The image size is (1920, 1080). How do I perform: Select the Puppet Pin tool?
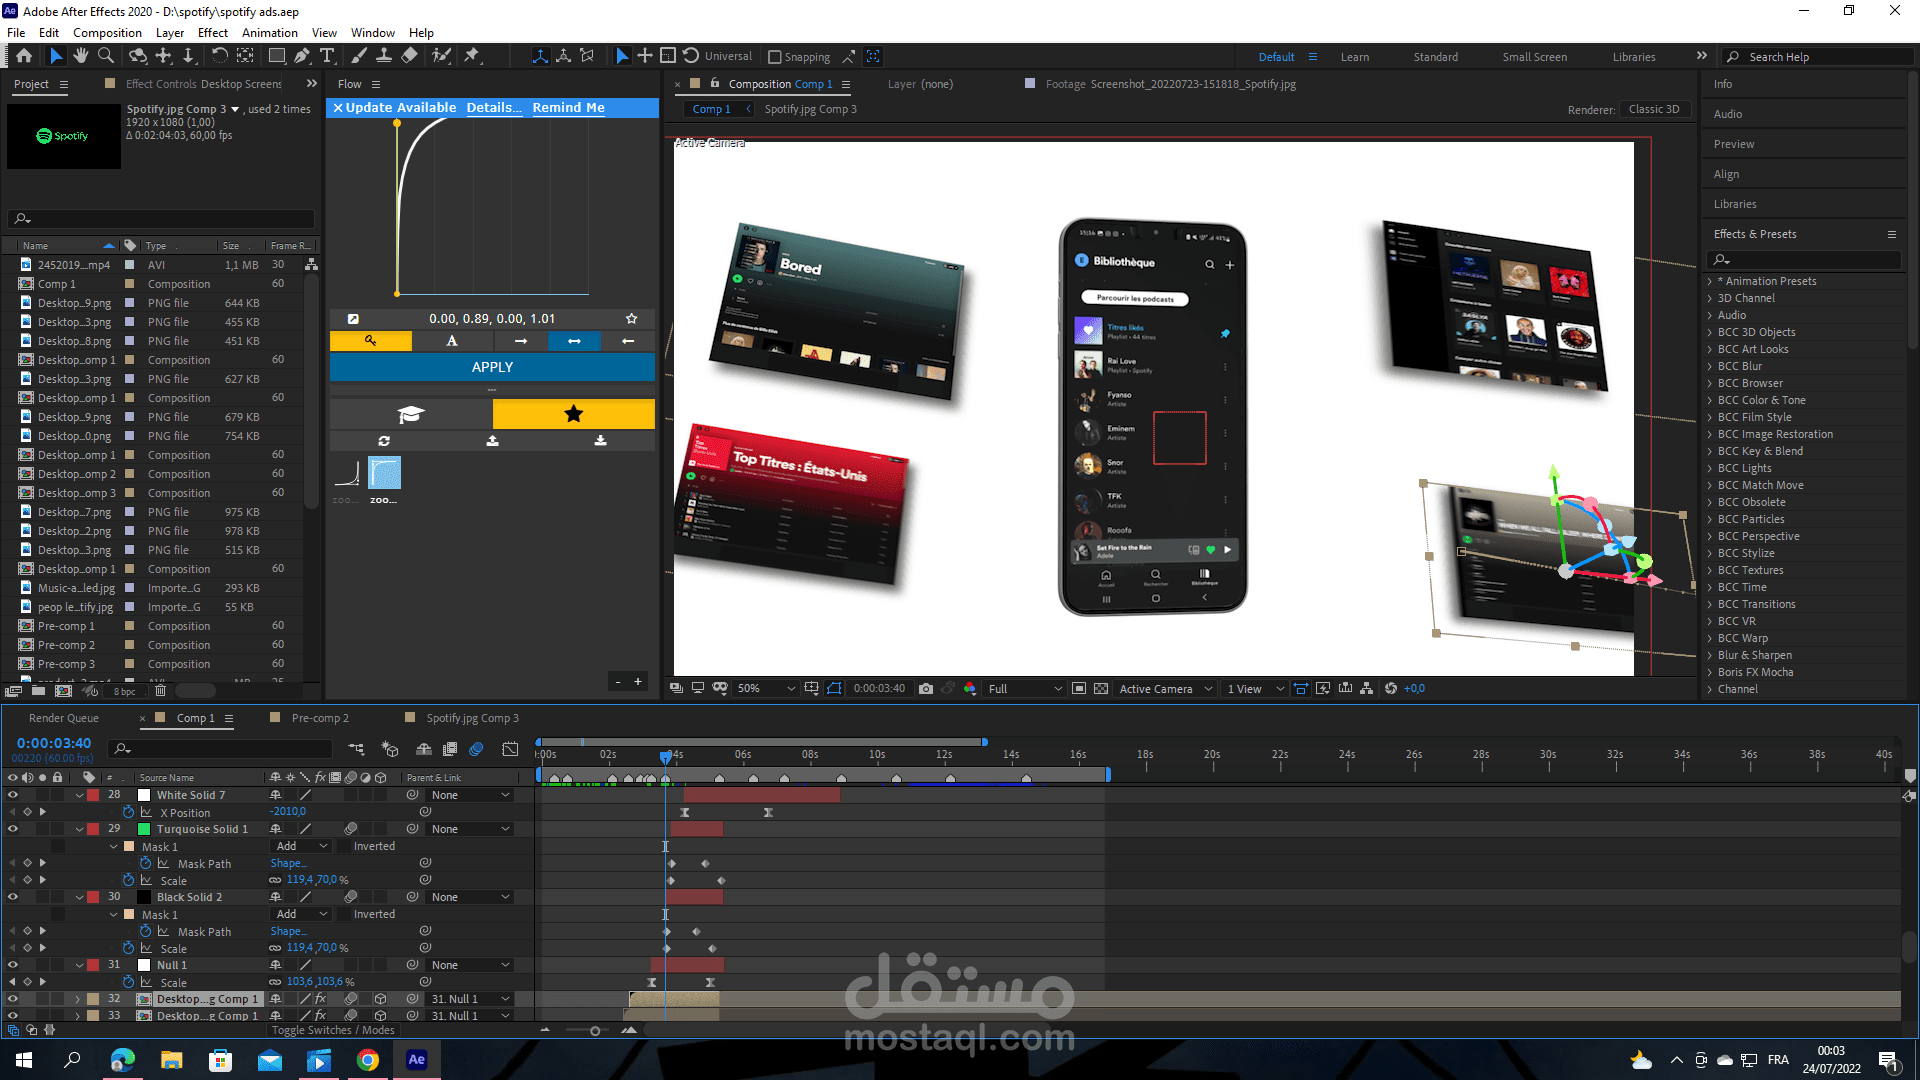[472, 56]
